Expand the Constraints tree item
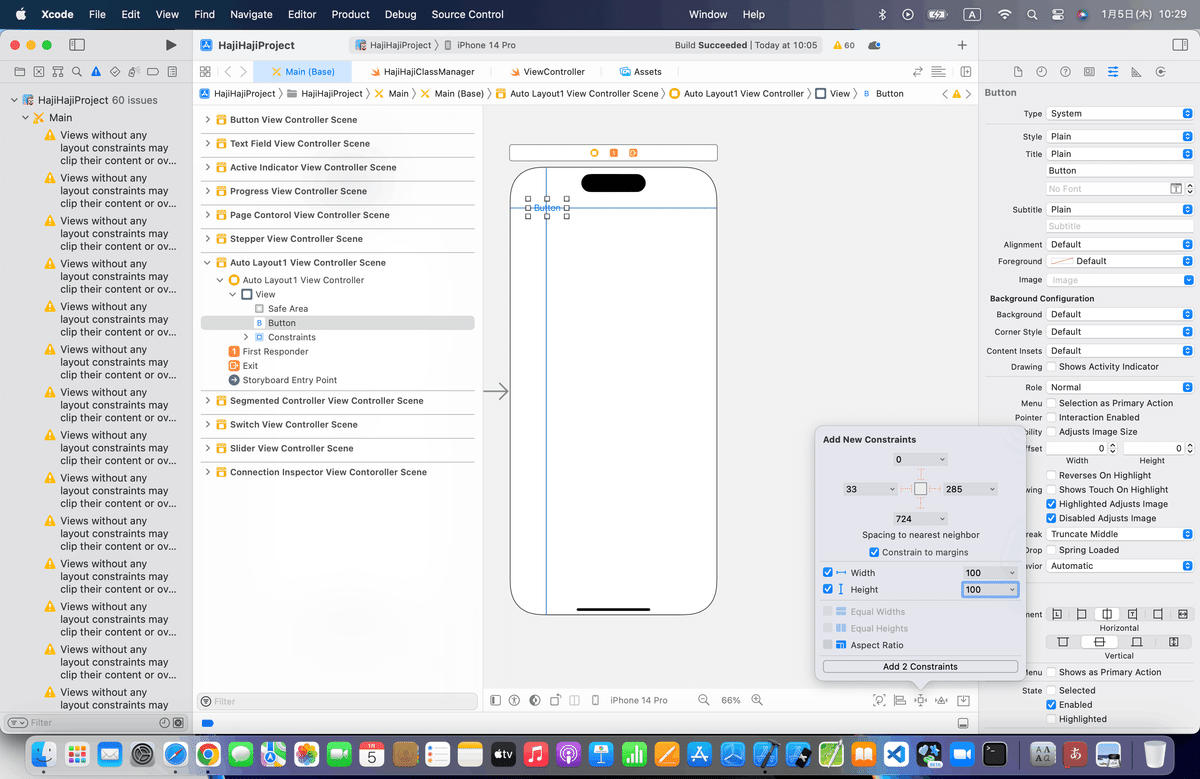The height and width of the screenshot is (779, 1200). [x=246, y=338]
